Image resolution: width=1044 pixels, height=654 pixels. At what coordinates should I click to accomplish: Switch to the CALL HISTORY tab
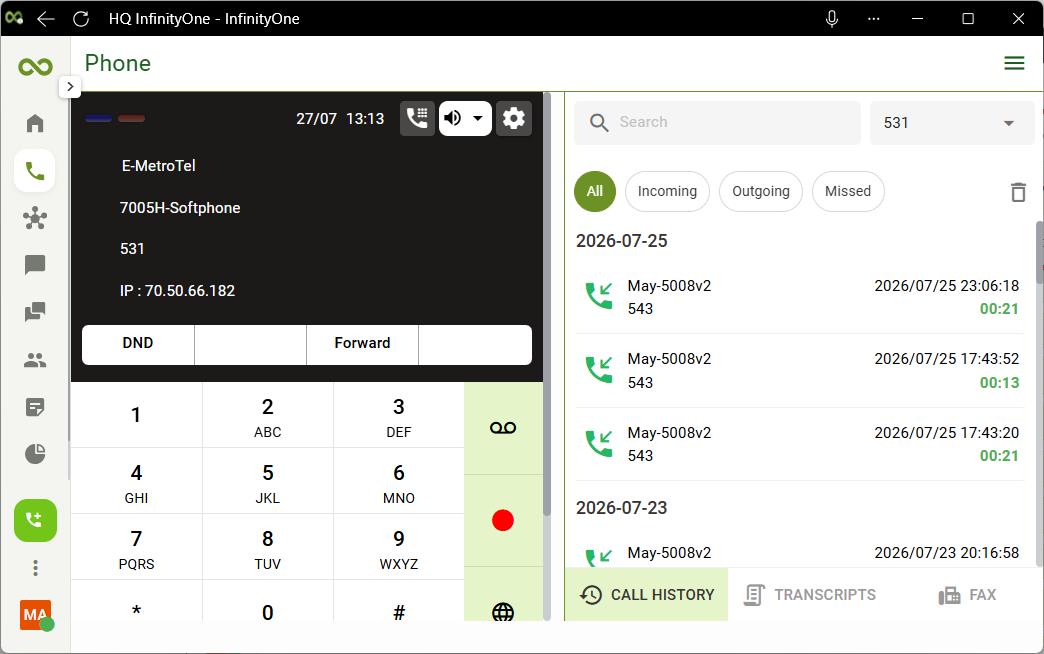pyautogui.click(x=647, y=595)
